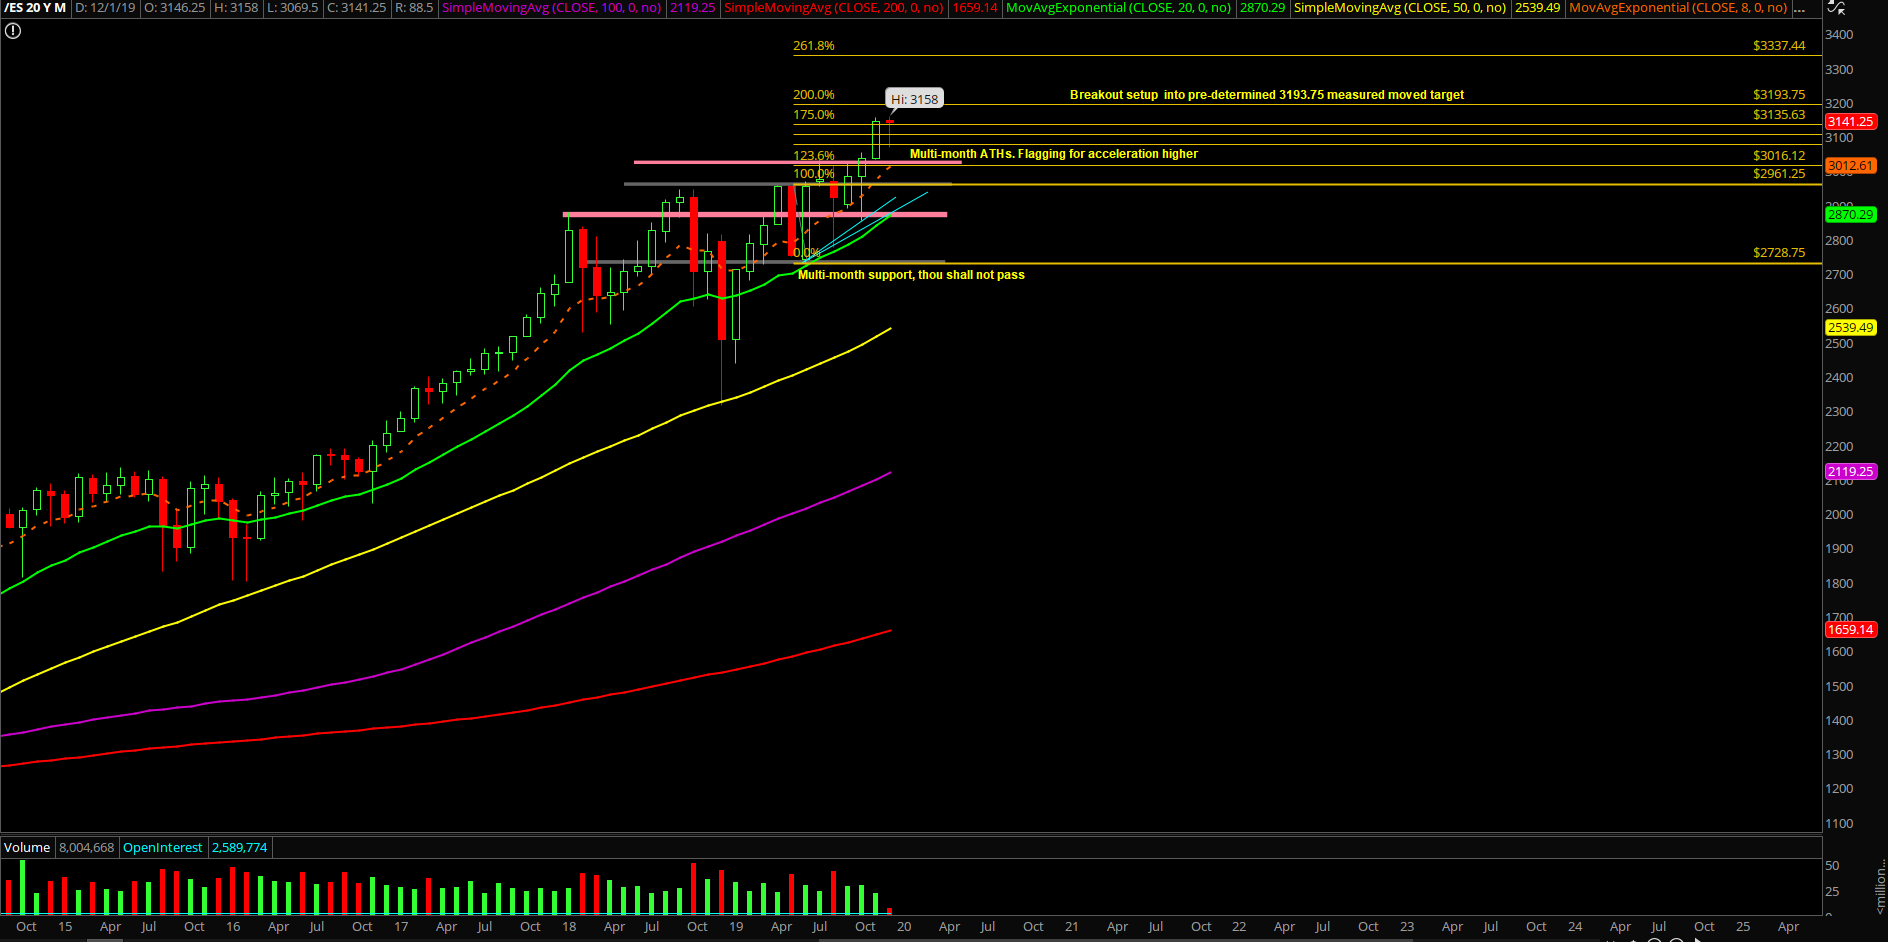This screenshot has height=942, width=1888.
Task: Open MovAvgExponential (CLOSE, 8) study label
Action: (1678, 8)
